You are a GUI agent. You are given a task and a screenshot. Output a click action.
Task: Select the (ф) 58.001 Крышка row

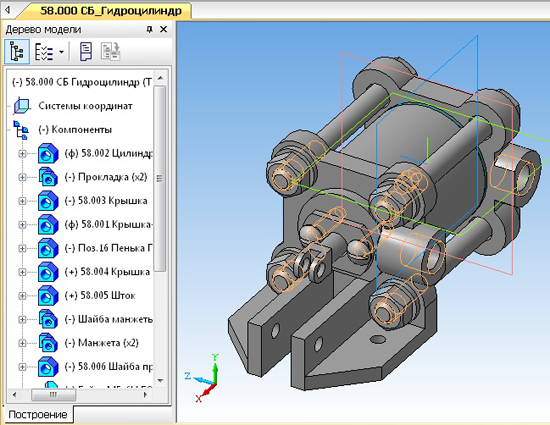(x=108, y=224)
